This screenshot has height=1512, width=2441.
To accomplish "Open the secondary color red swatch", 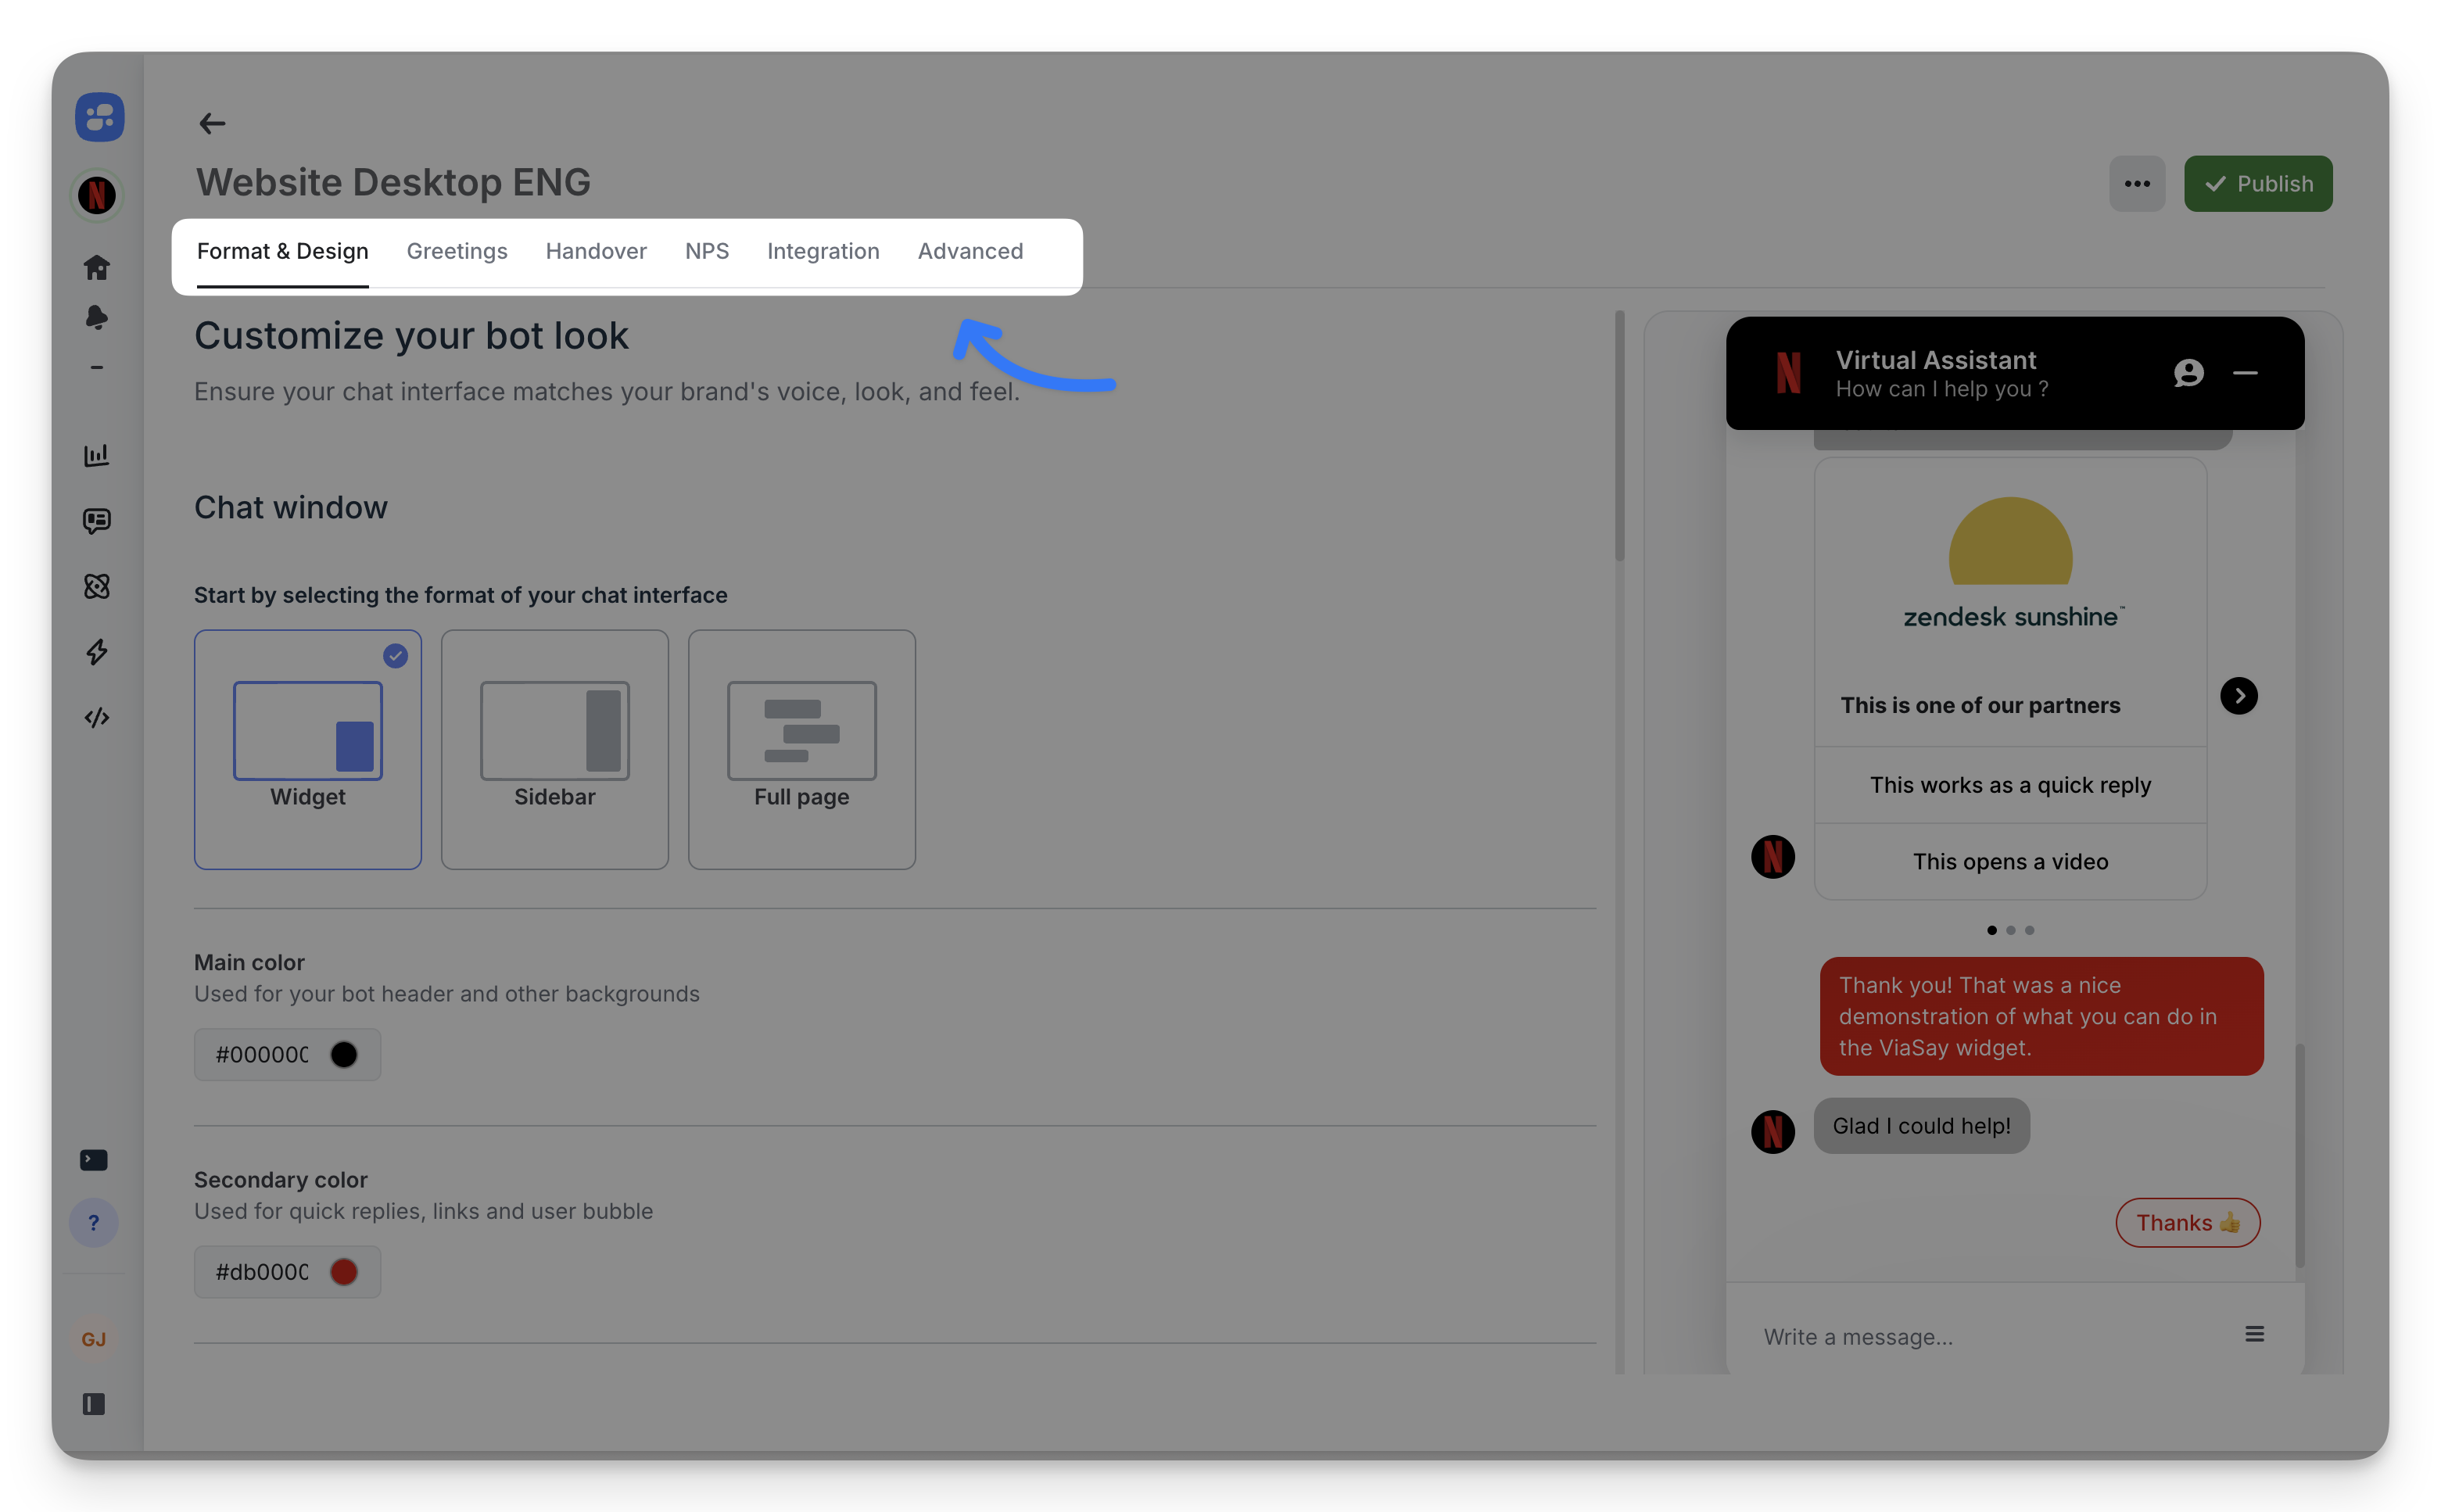I will pyautogui.click(x=344, y=1272).
